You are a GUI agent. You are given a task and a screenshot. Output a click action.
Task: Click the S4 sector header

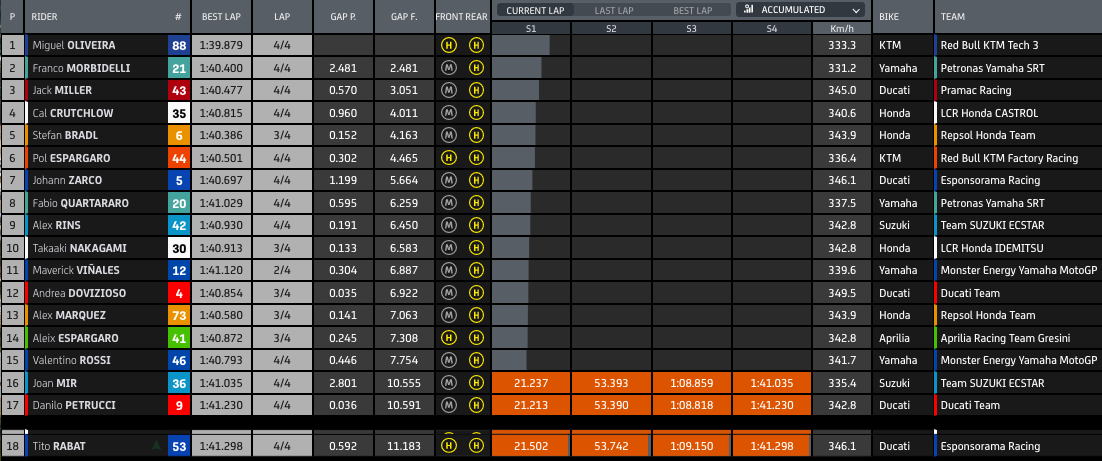[x=772, y=28]
